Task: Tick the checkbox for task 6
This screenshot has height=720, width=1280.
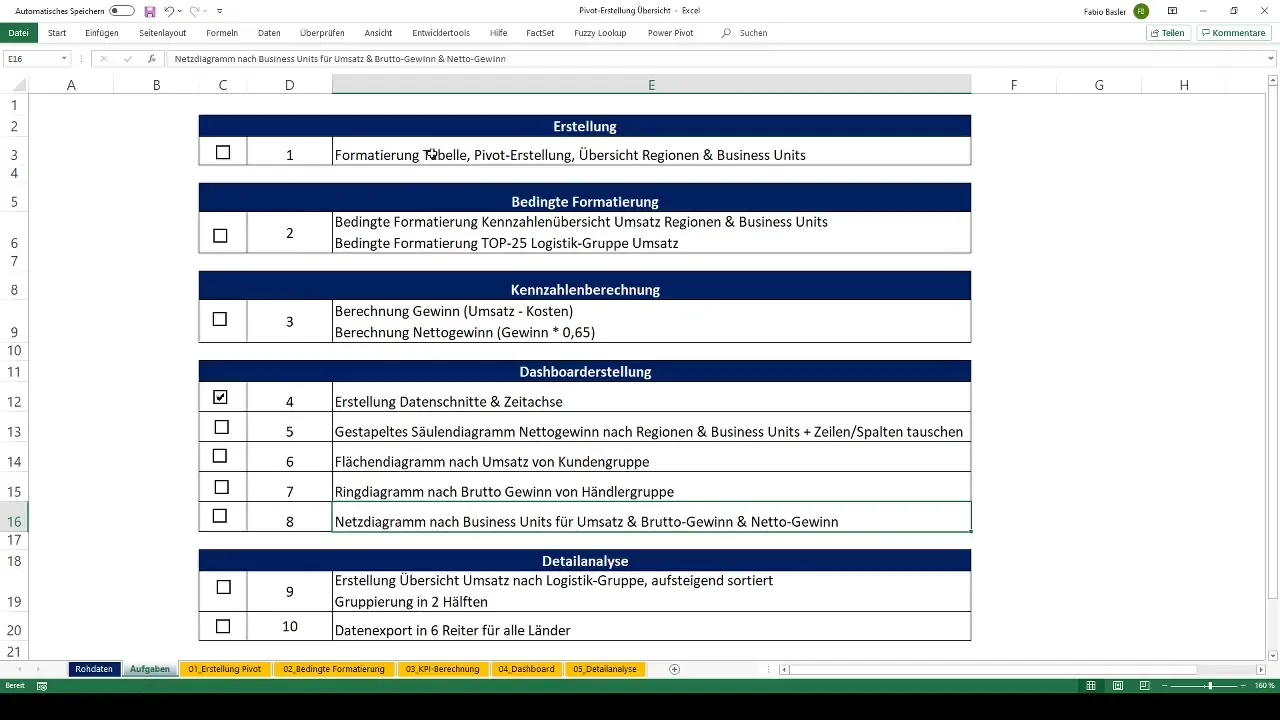Action: [x=220, y=456]
